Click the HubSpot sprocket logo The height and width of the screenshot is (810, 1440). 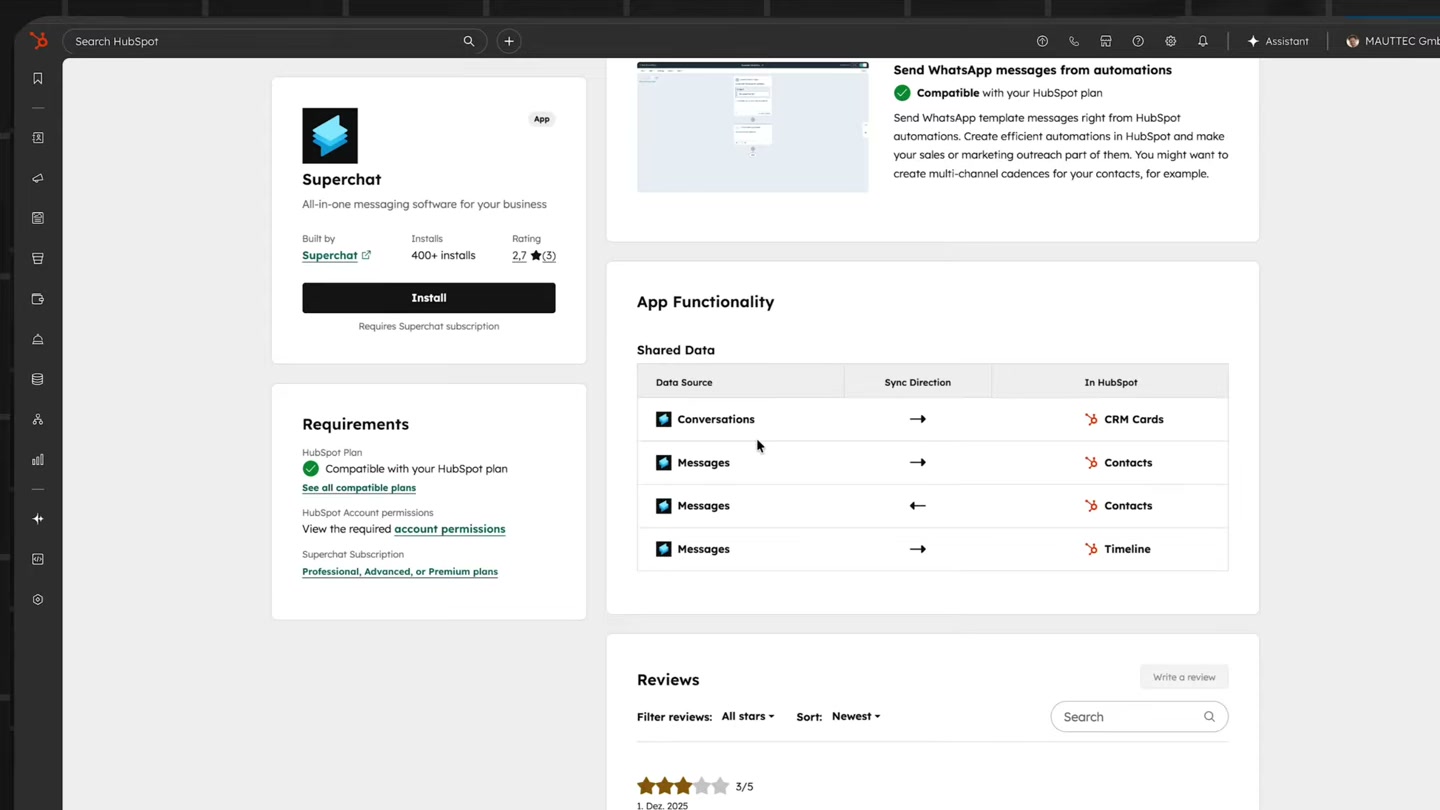[38, 41]
